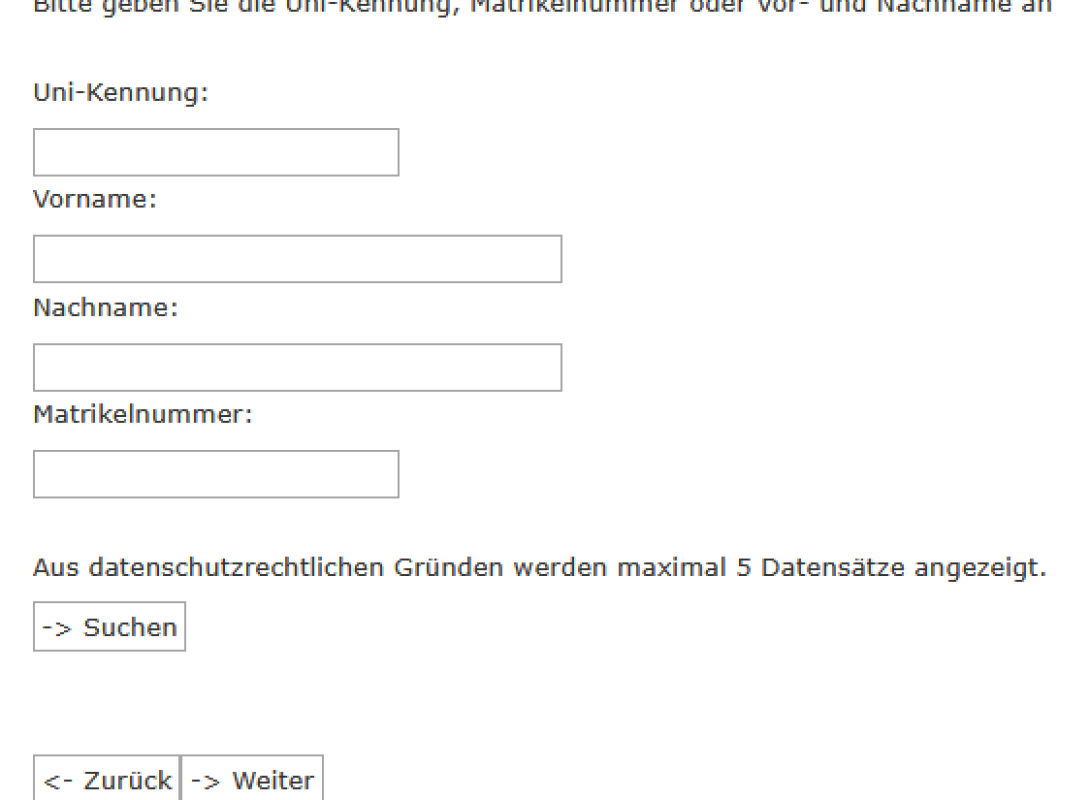Go back to the previous step
Viewport: 1090px width, 800px height.
point(107,780)
